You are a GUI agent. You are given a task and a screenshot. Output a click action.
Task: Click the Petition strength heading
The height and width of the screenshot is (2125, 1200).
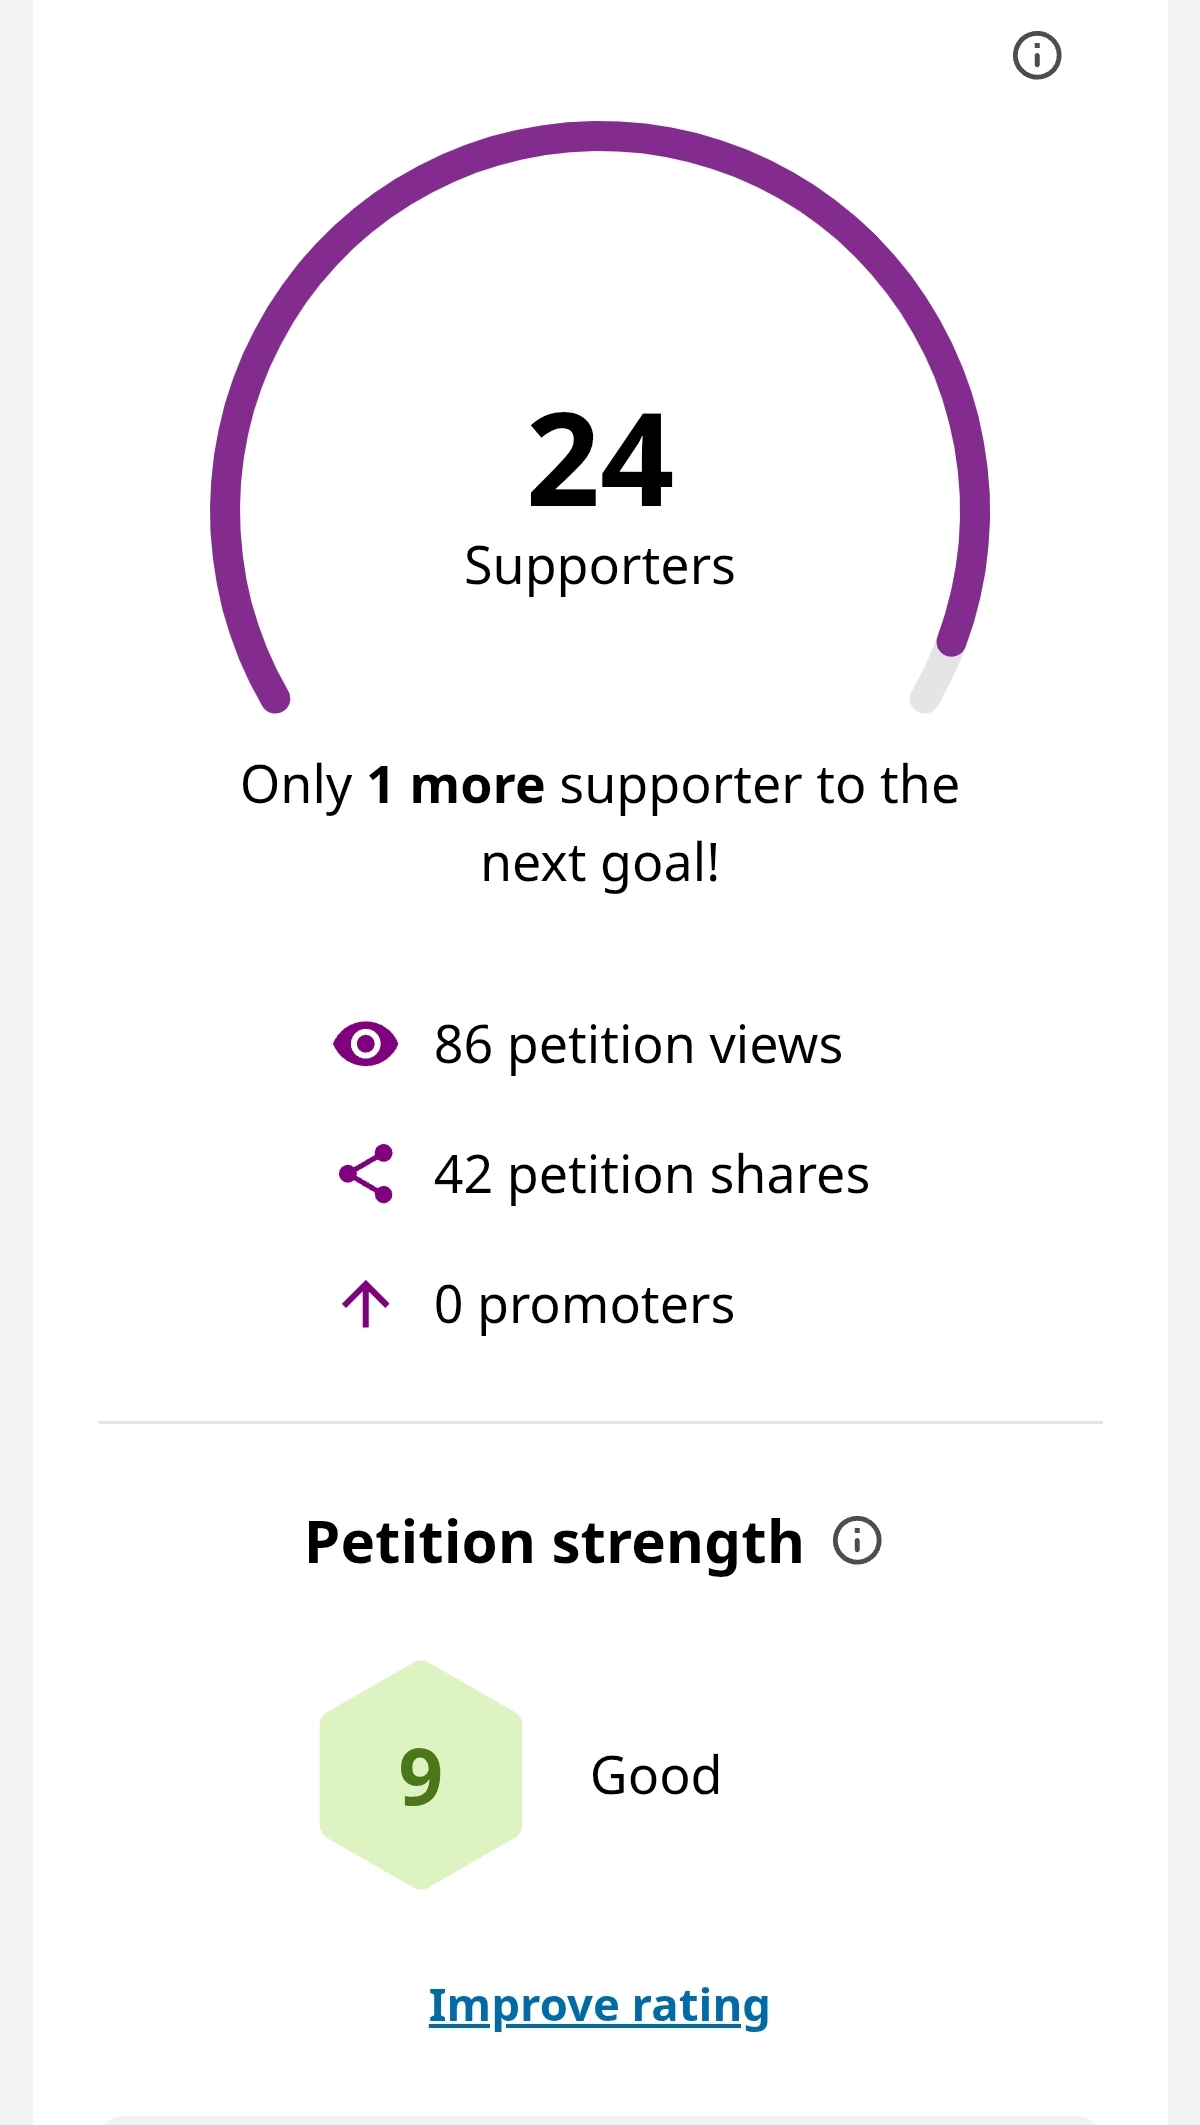pos(554,1542)
